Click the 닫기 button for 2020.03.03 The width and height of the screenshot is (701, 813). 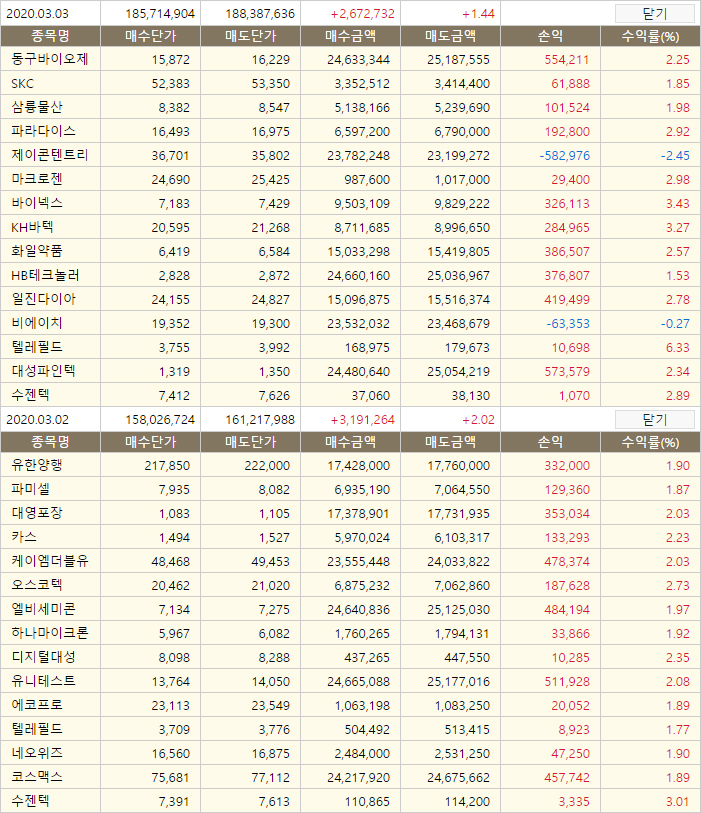point(654,13)
